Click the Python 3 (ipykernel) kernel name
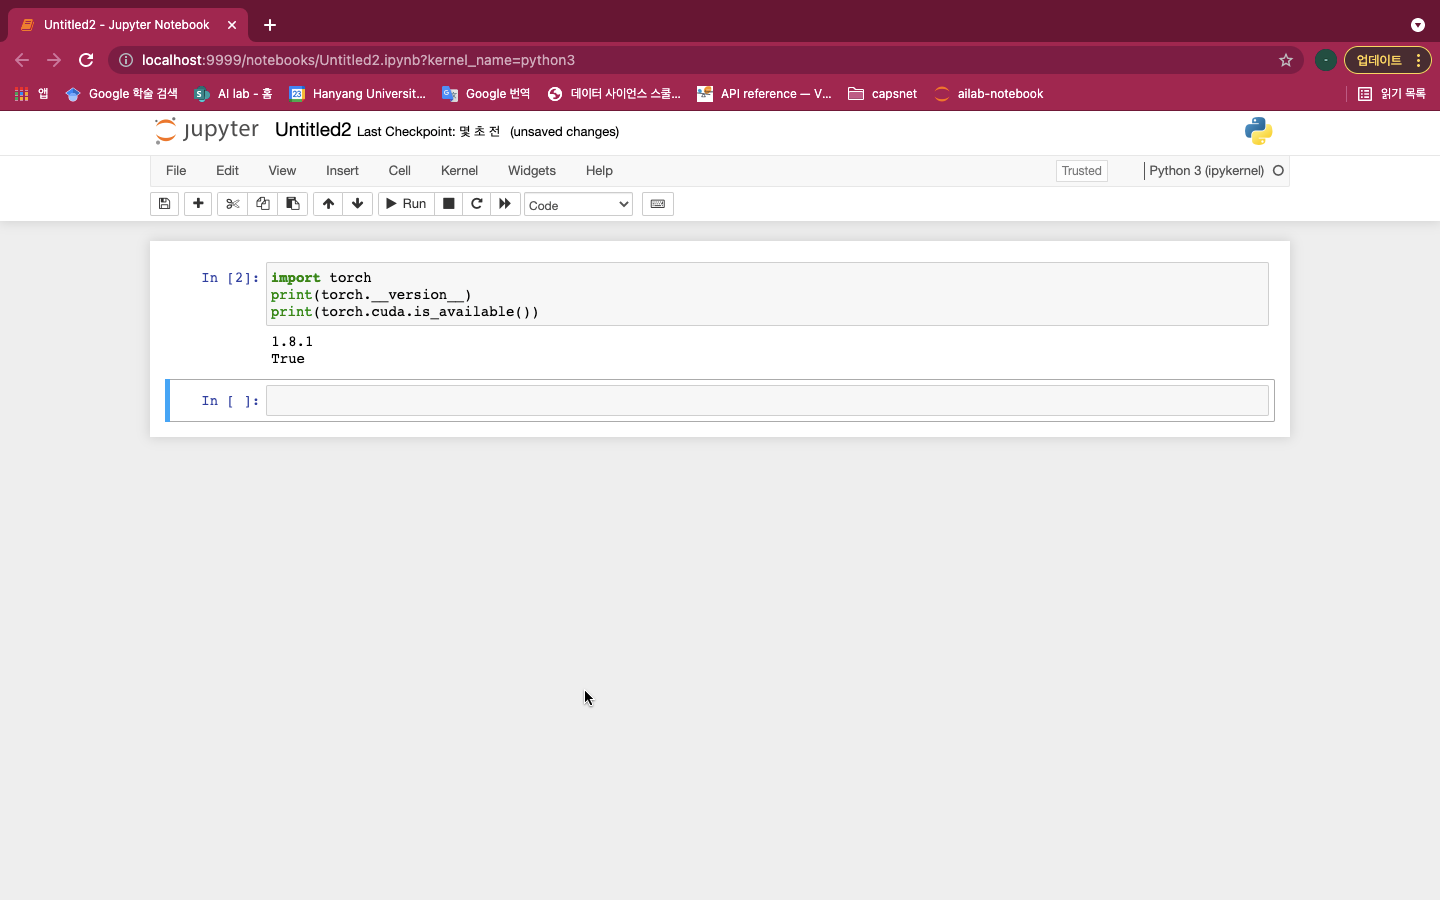Screen dimensions: 1440x900 (x=1207, y=171)
